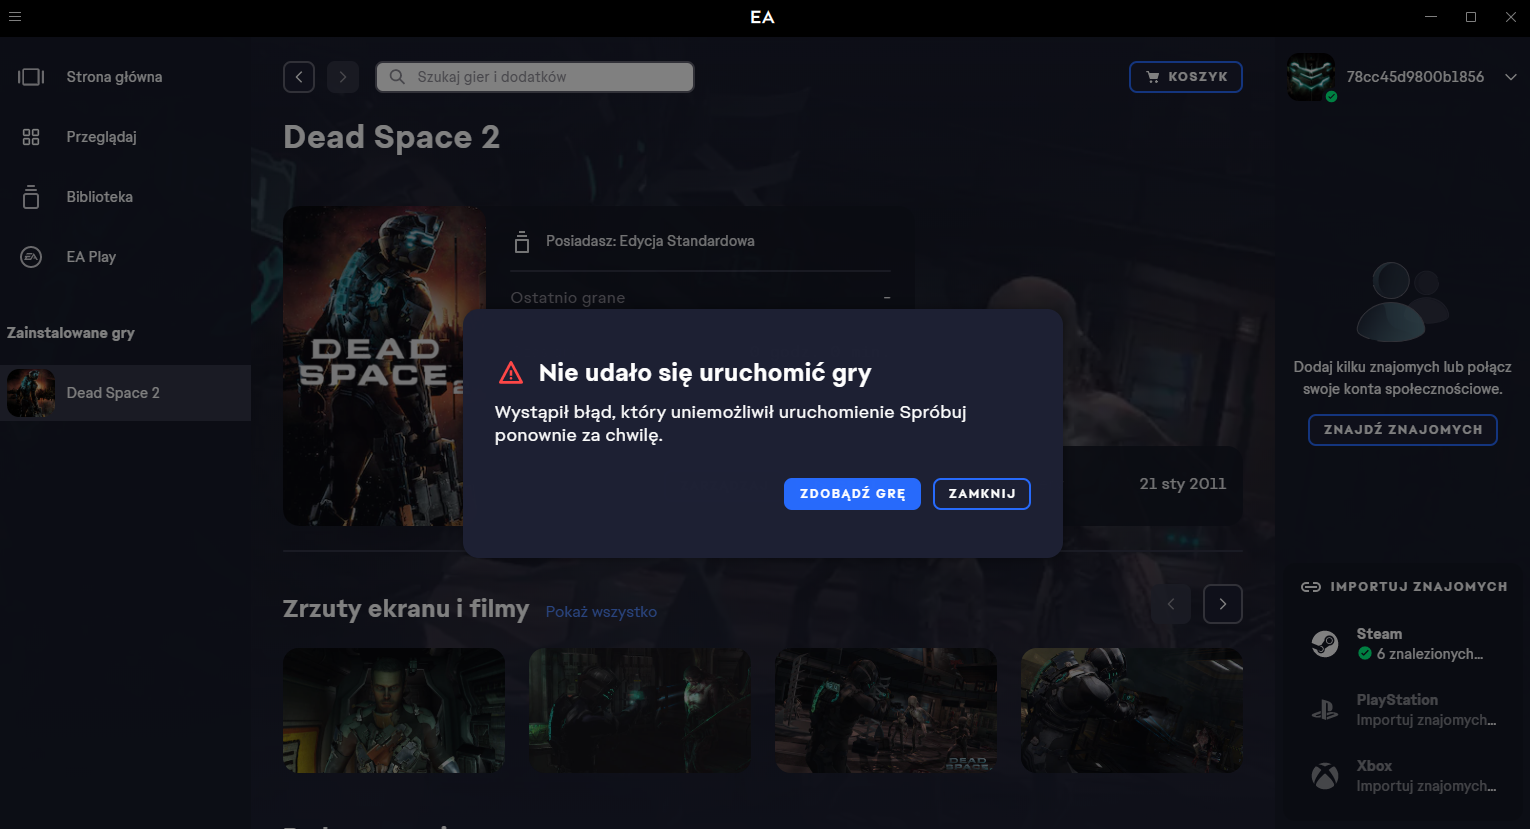Image resolution: width=1530 pixels, height=829 pixels.
Task: Click the EA Play logo icon
Action: click(x=31, y=257)
